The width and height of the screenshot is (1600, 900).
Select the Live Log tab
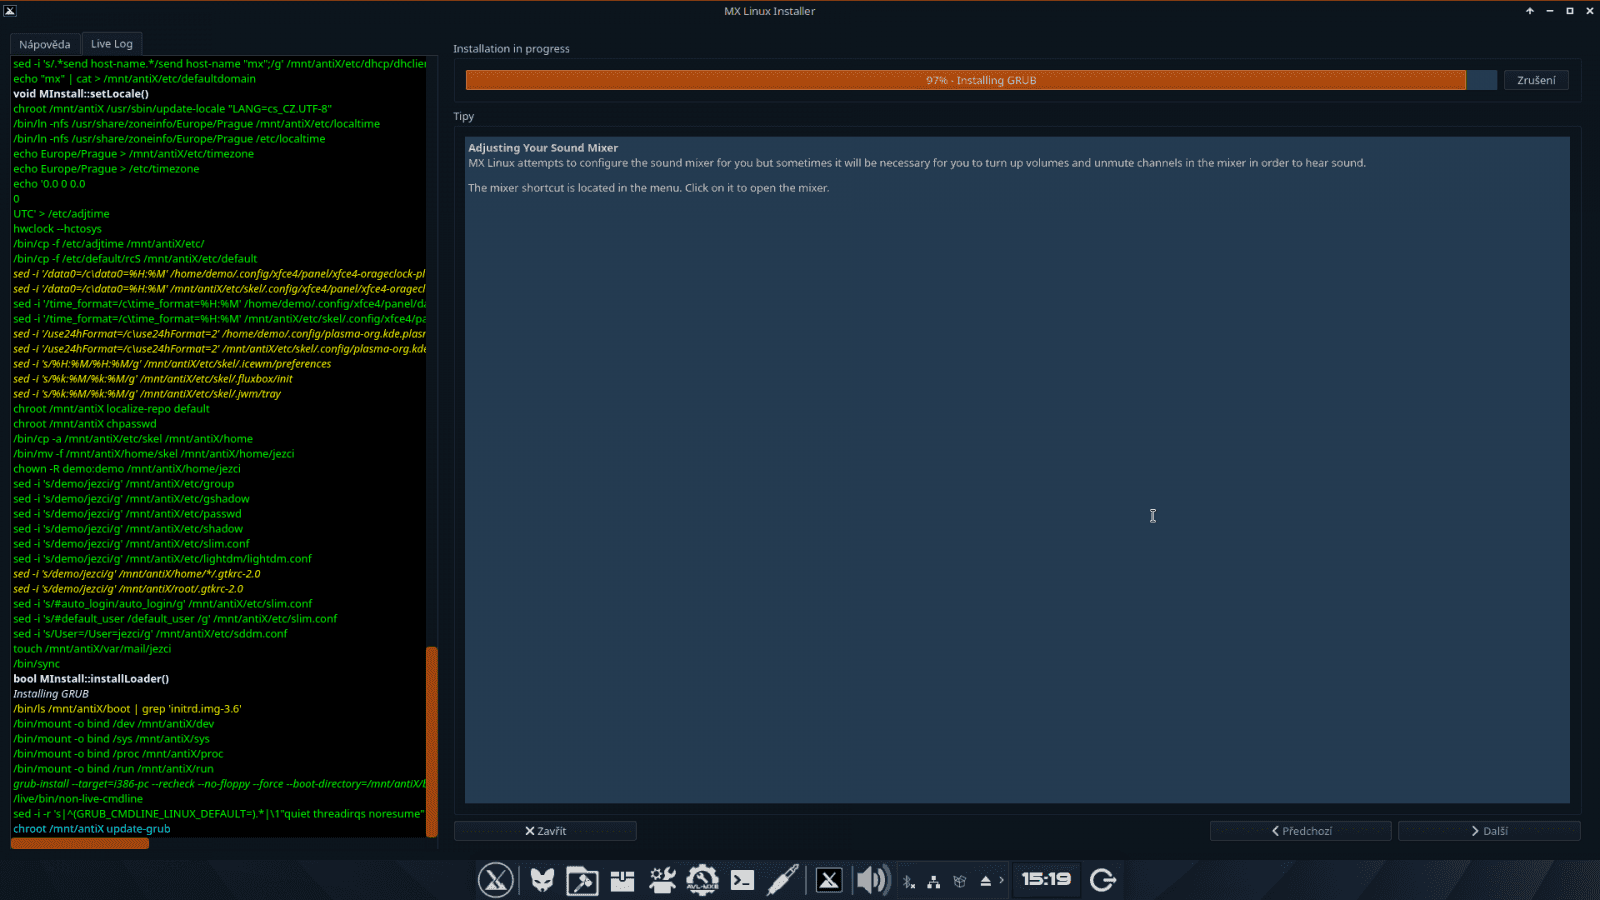pyautogui.click(x=111, y=43)
